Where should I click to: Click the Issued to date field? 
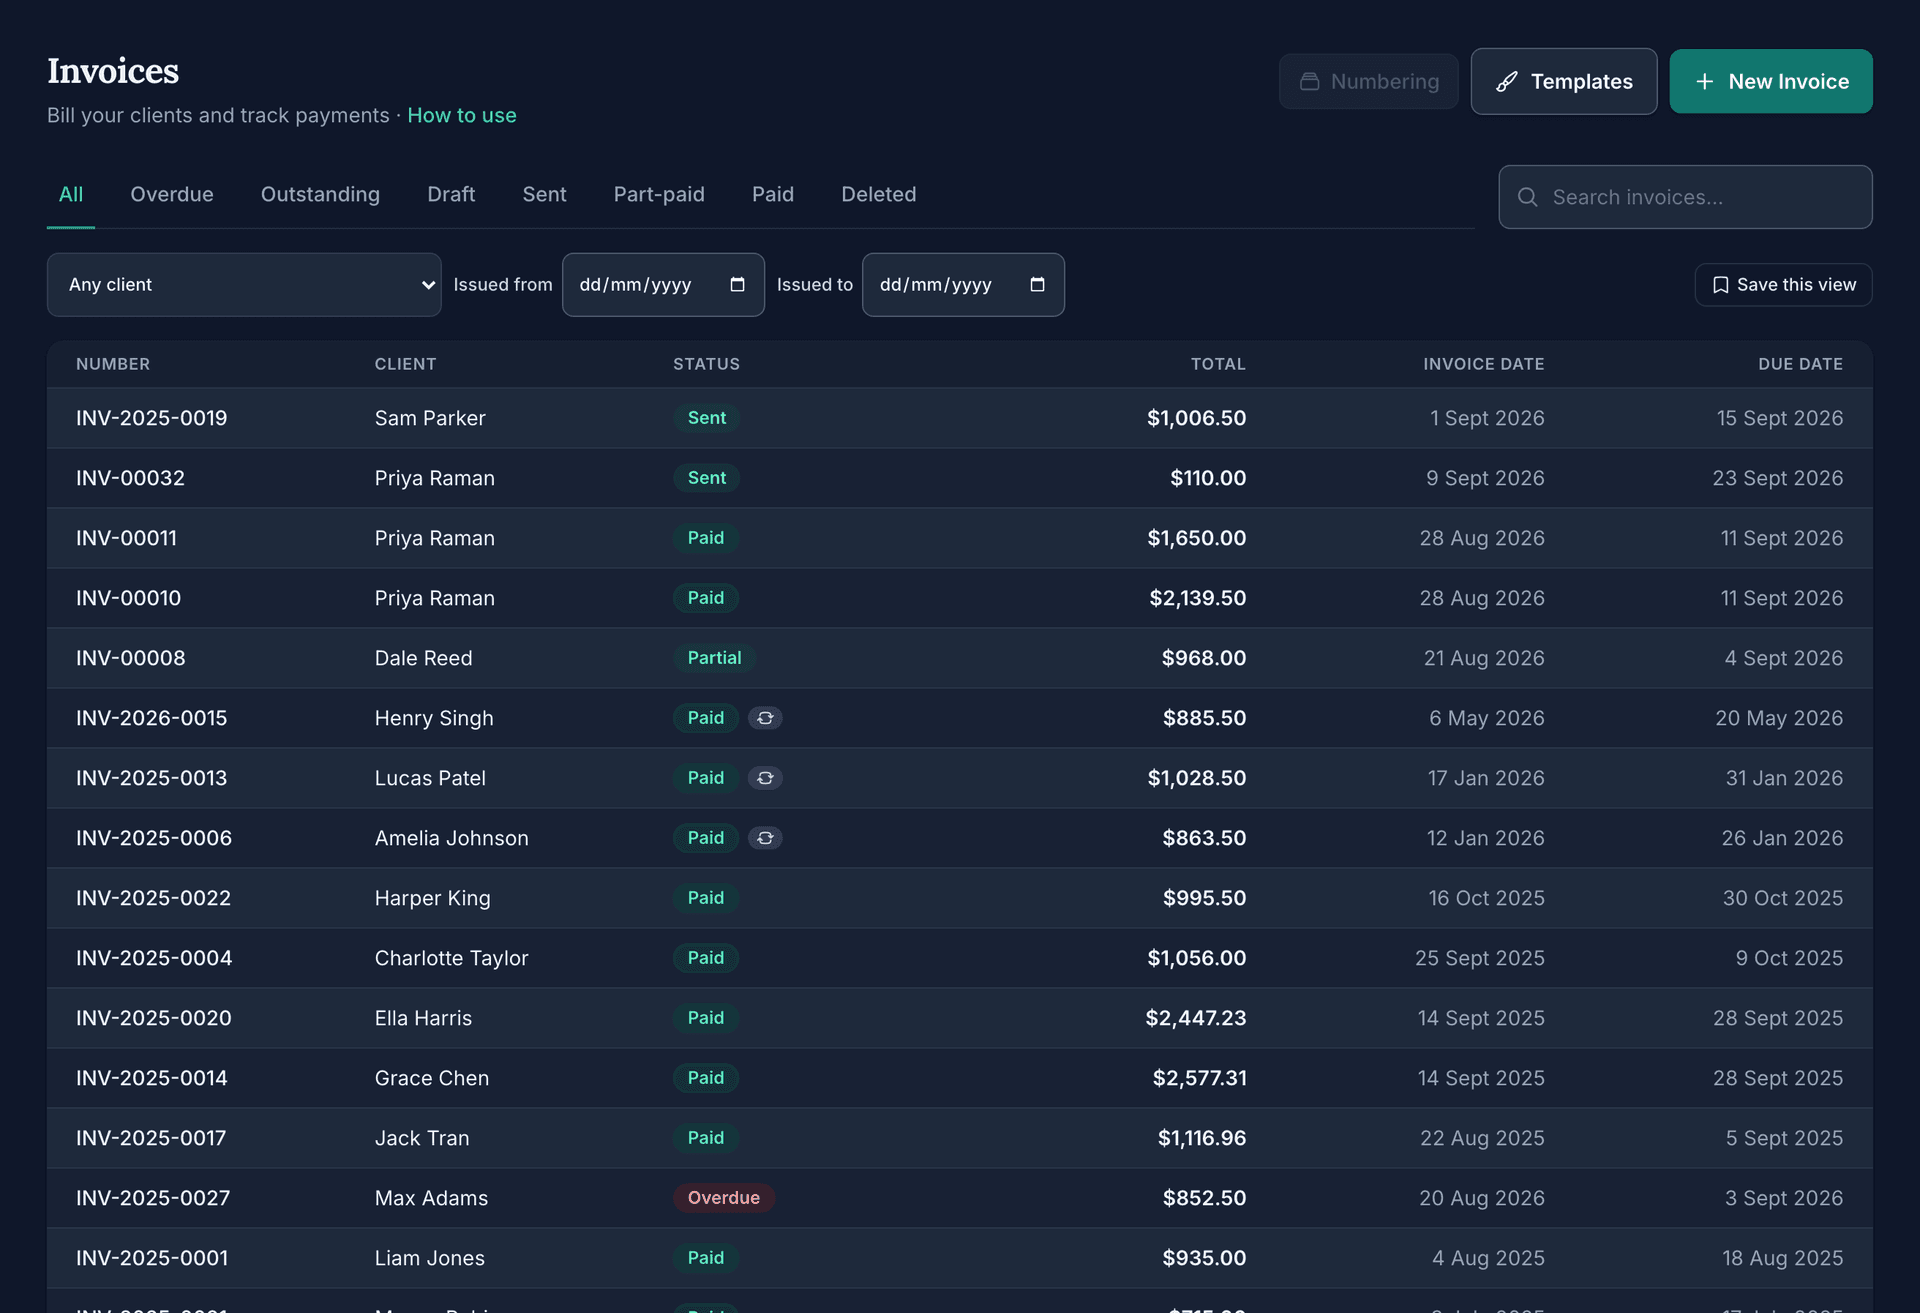click(x=963, y=285)
